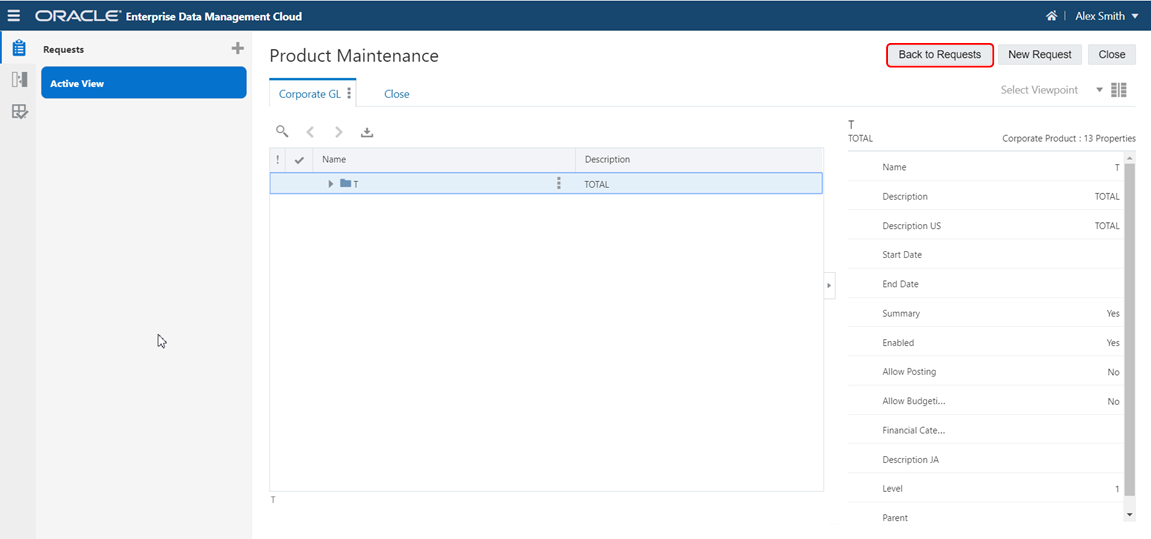Go to previous result arrow

tap(310, 132)
